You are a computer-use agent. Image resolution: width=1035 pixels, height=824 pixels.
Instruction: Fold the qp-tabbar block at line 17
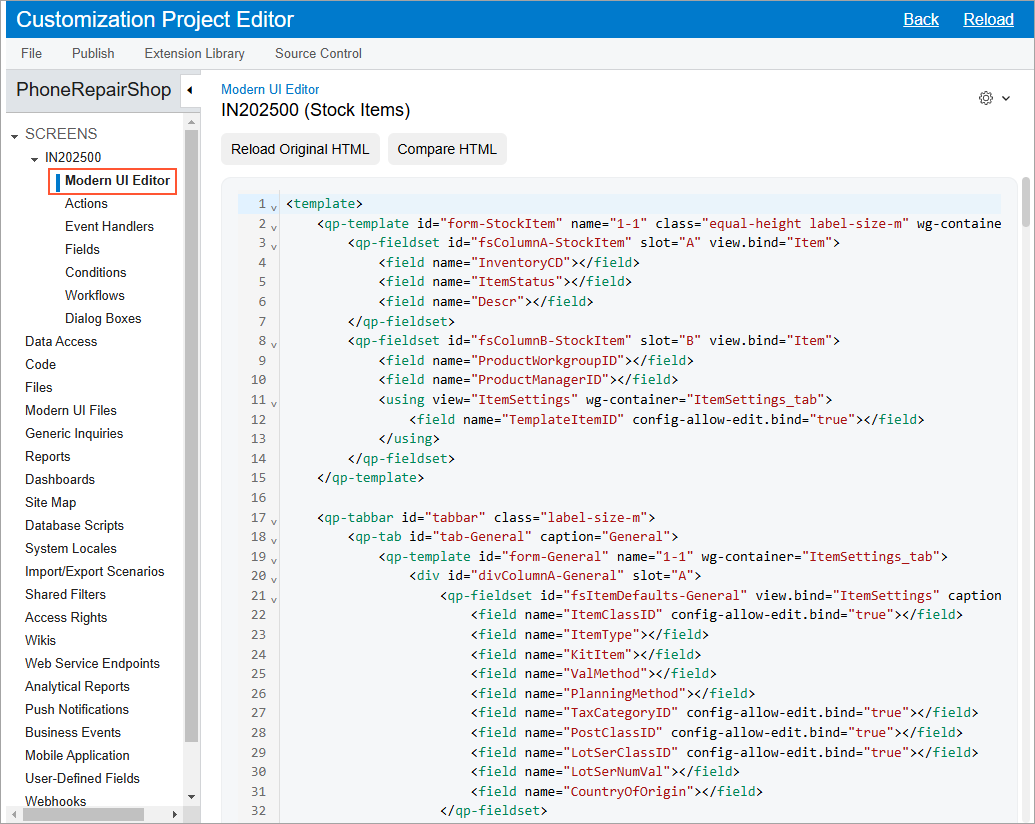point(274,519)
